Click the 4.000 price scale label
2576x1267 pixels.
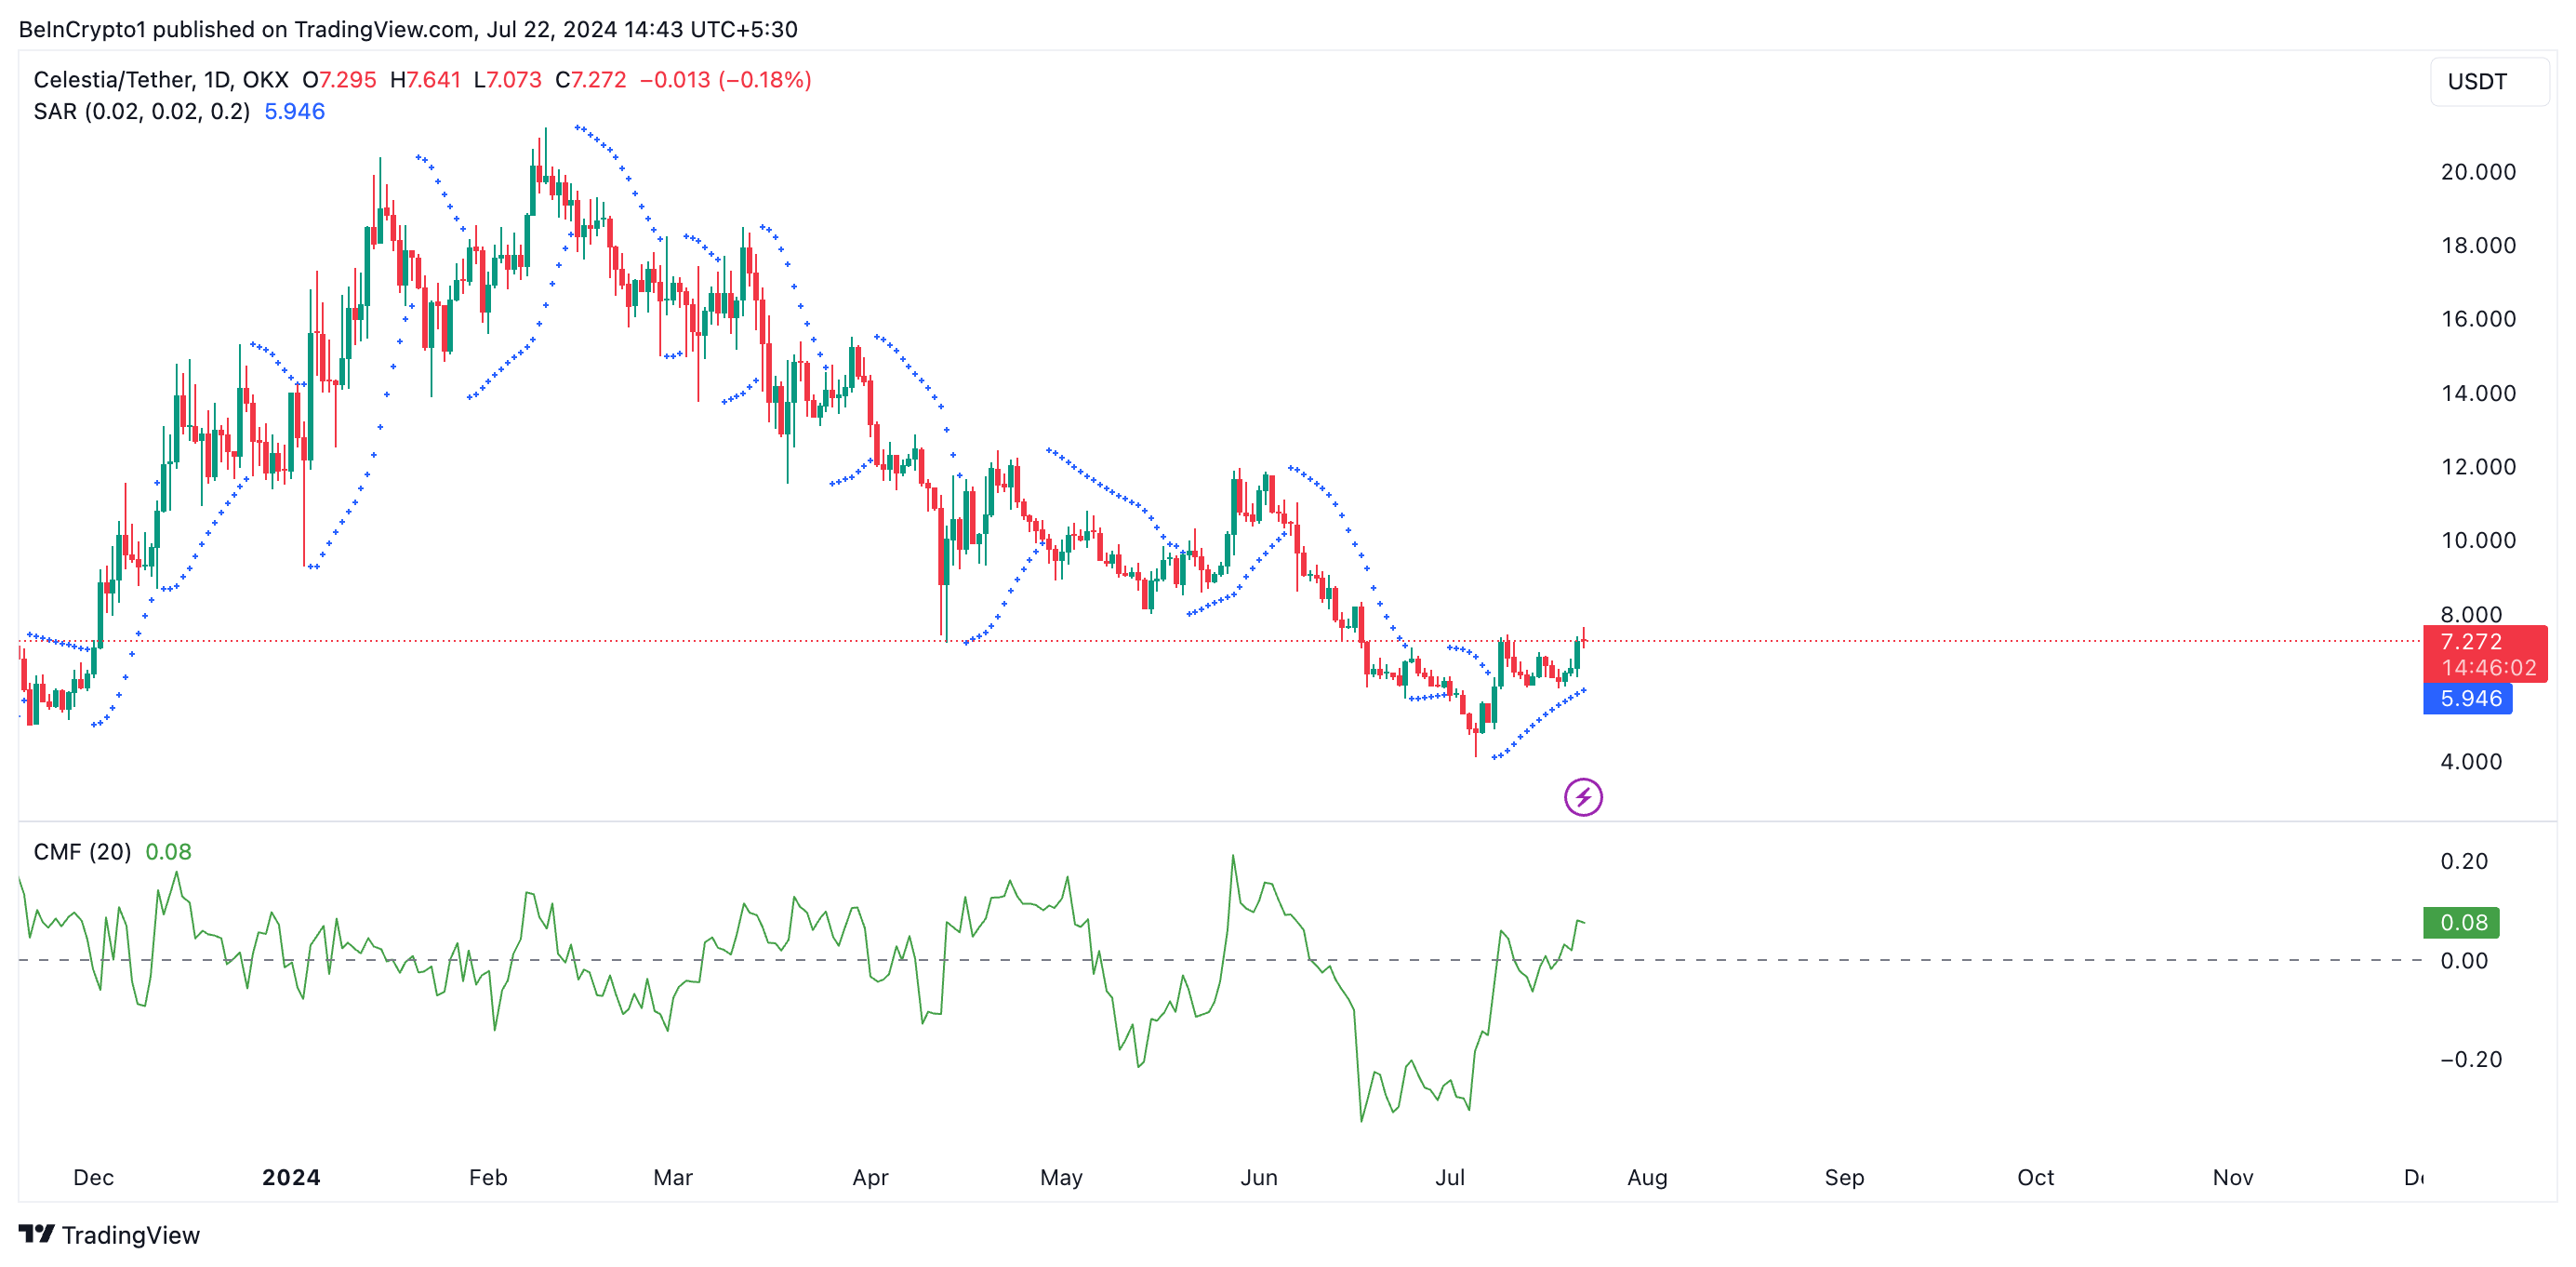[2470, 762]
